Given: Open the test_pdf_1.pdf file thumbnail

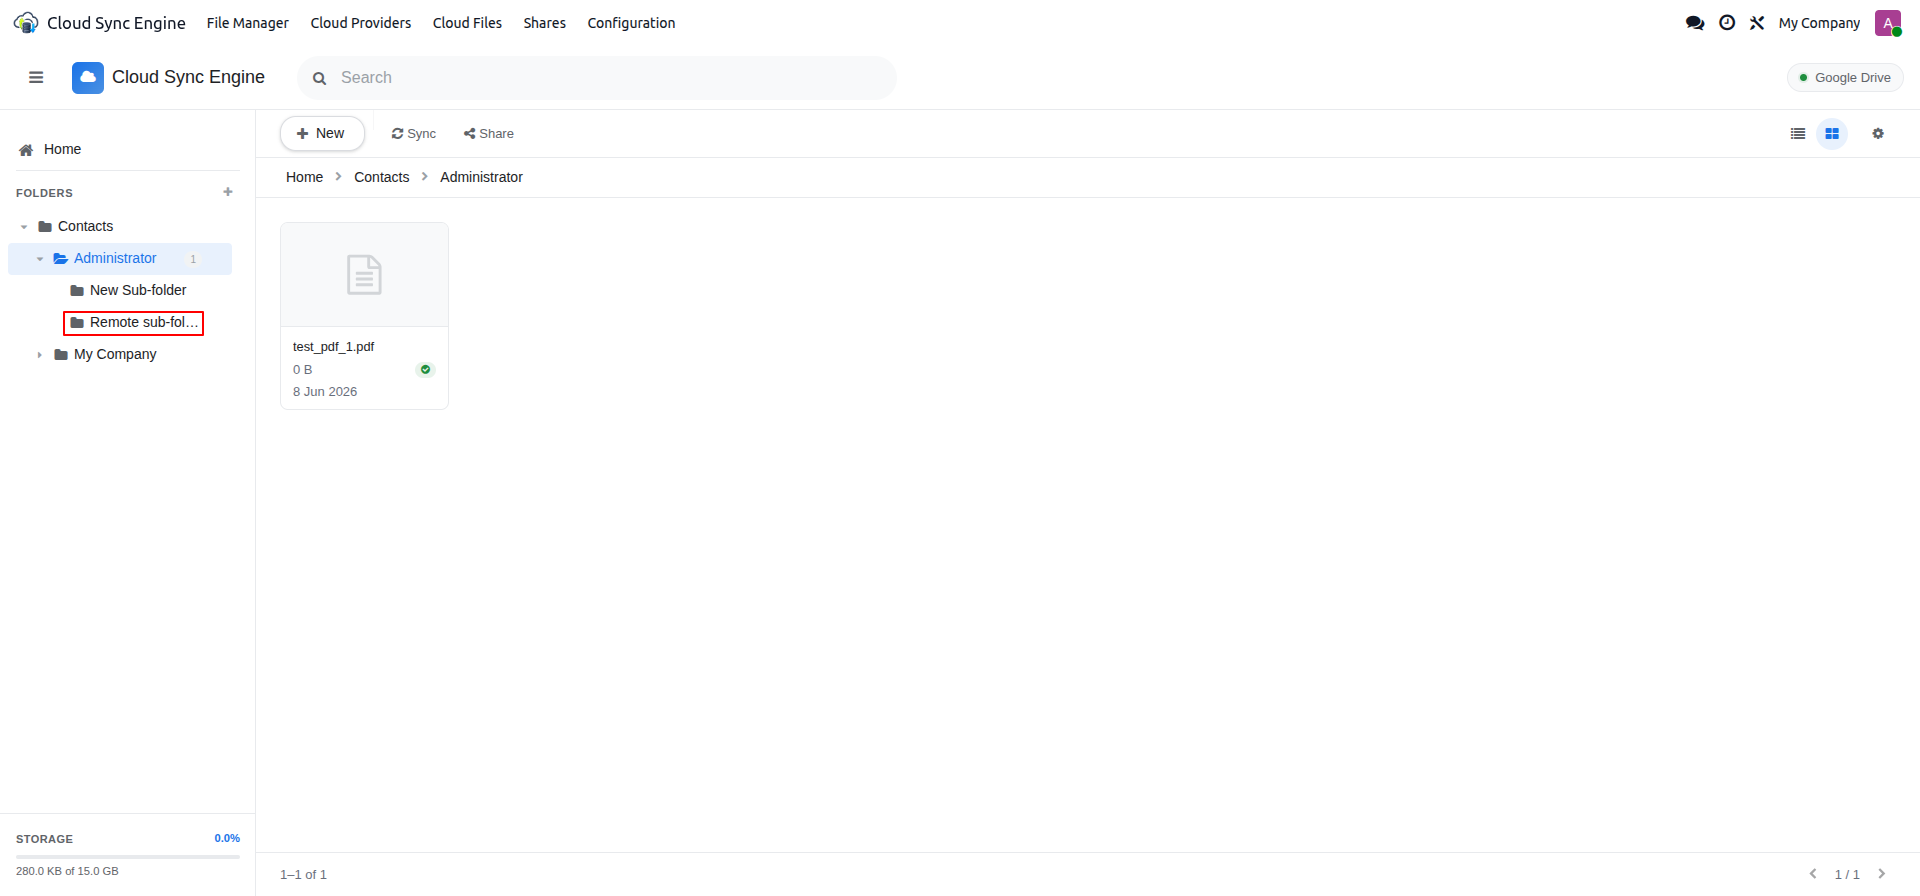Looking at the screenshot, I should pyautogui.click(x=364, y=275).
